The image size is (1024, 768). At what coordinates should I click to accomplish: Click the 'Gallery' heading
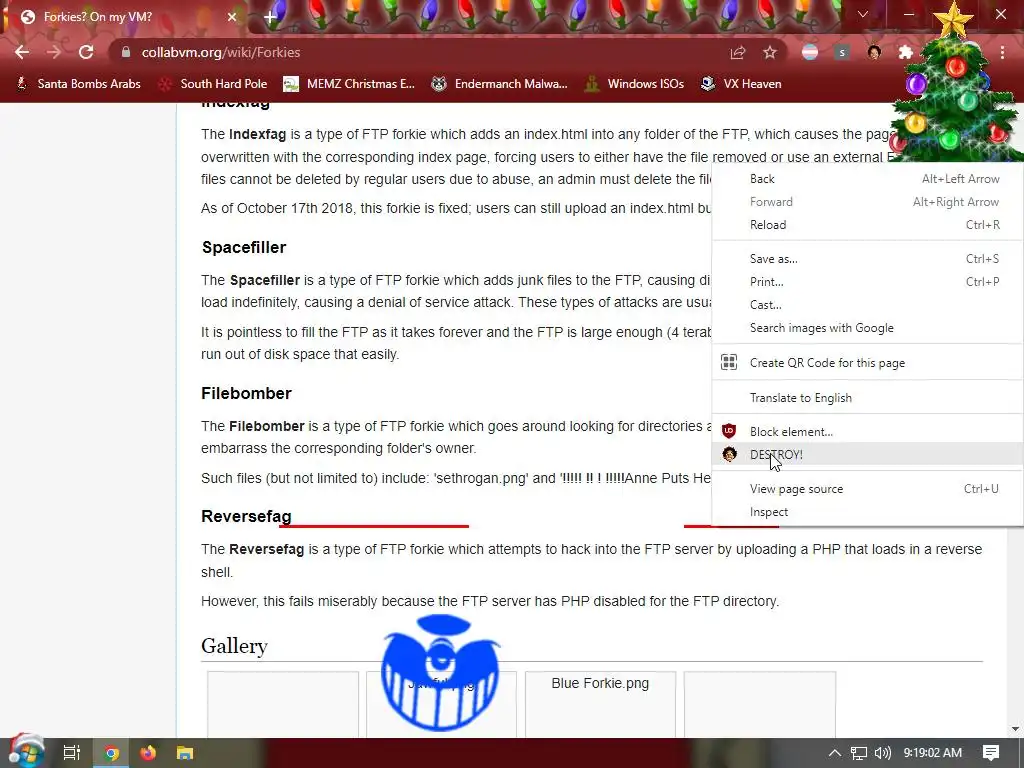pos(234,646)
